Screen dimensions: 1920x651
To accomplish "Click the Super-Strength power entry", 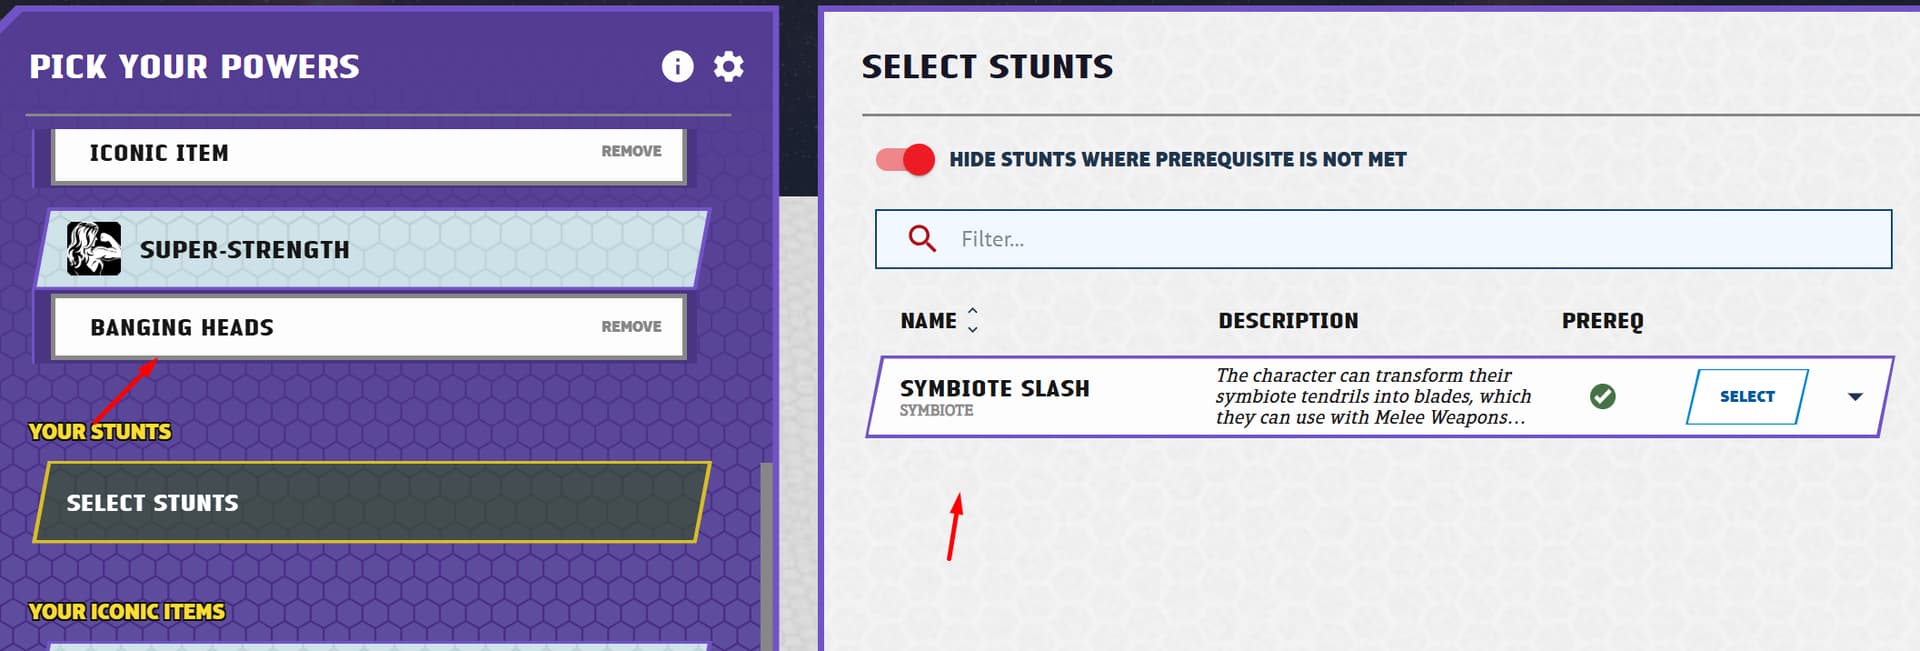I will [x=372, y=249].
